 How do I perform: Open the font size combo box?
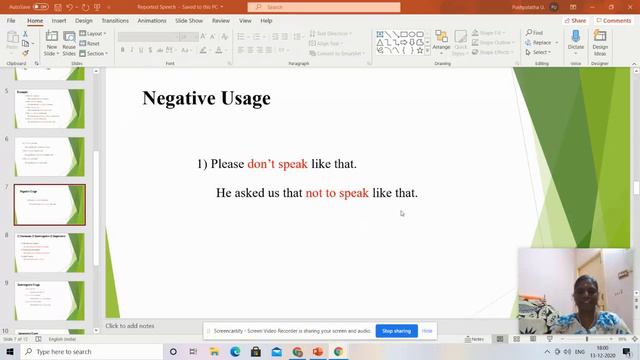[x=189, y=37]
